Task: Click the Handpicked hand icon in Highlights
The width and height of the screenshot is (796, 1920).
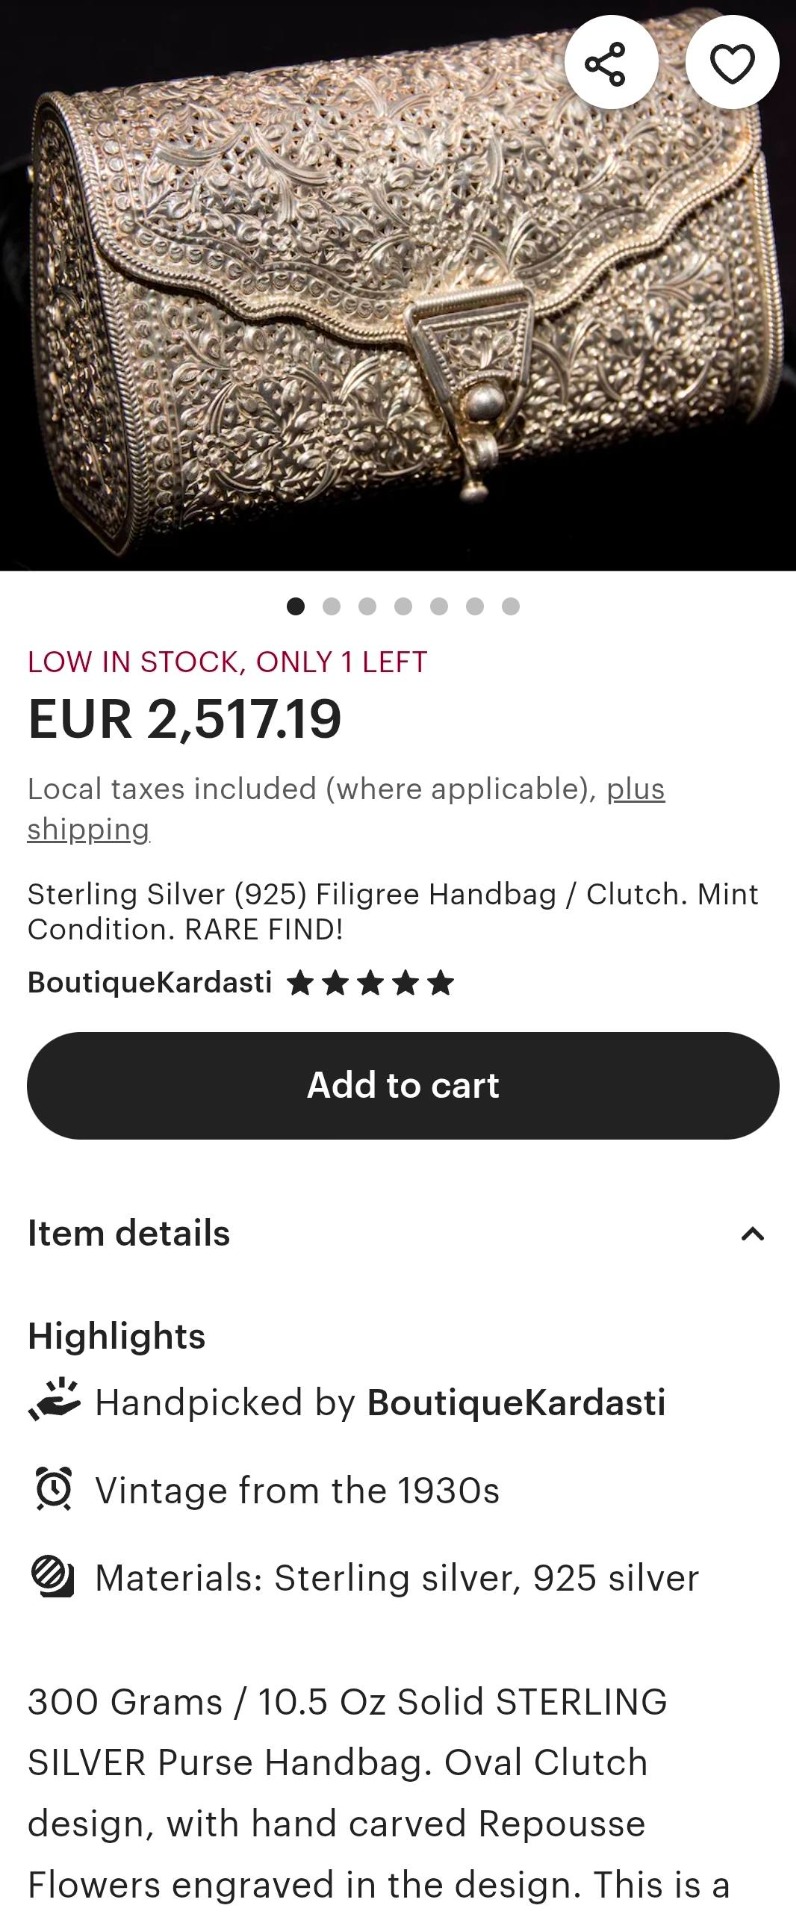Action: [54, 1401]
